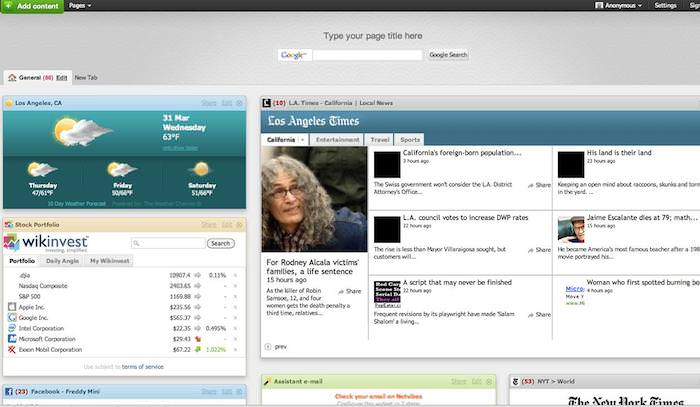Switch to the Entertainment tab
This screenshot has height=407, width=700.
[x=337, y=140]
